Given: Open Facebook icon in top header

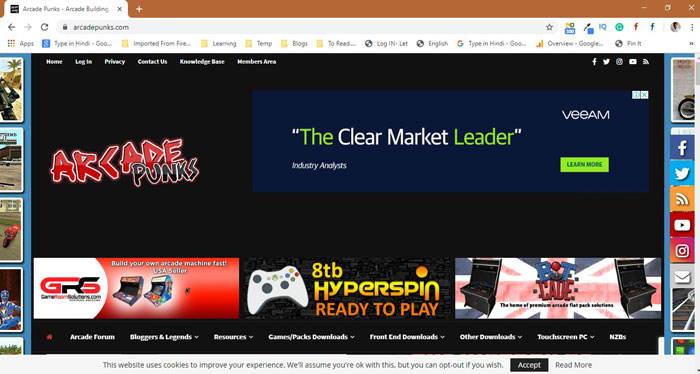Looking at the screenshot, I should tap(594, 62).
